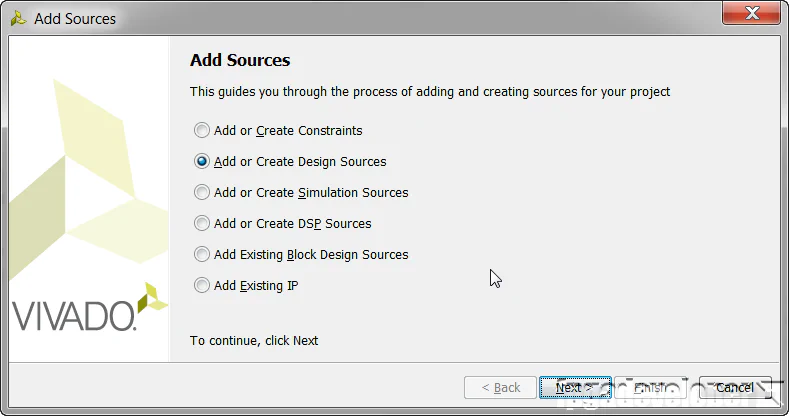
Task: Click the VIVADO logo text
Action: [x=72, y=315]
